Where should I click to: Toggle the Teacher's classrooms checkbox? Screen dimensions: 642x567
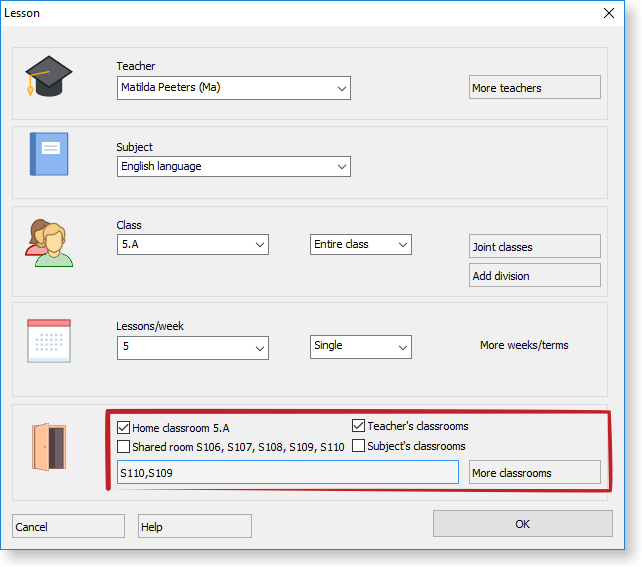coord(359,426)
